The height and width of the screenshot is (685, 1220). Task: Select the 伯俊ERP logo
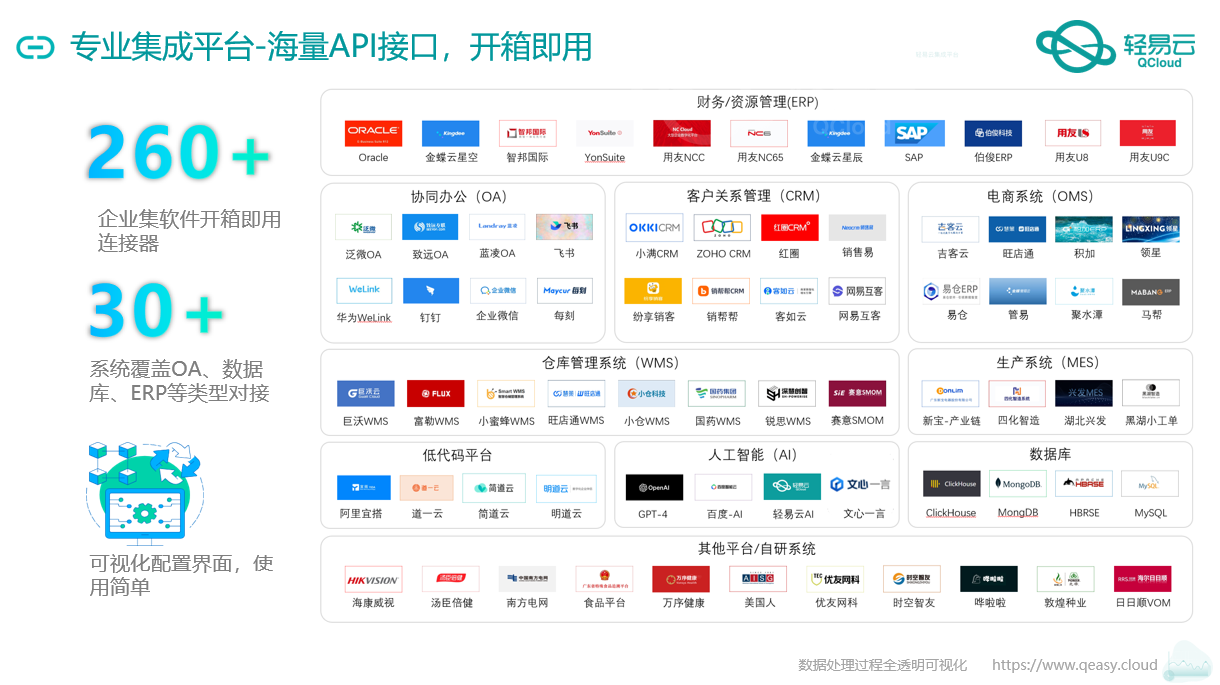click(x=993, y=133)
